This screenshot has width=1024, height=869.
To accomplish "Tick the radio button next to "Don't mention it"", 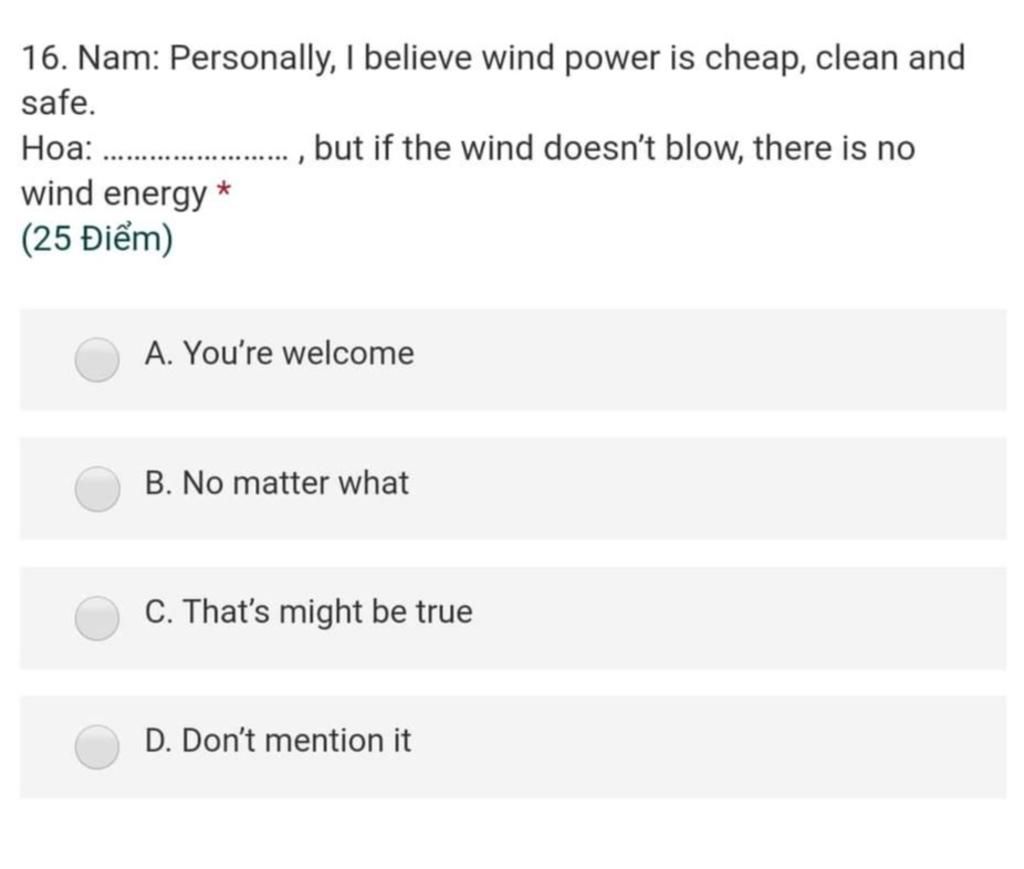I will tap(97, 746).
